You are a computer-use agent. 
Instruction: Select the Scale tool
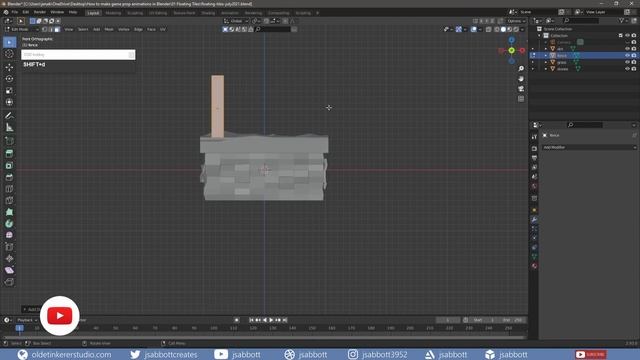point(9,90)
